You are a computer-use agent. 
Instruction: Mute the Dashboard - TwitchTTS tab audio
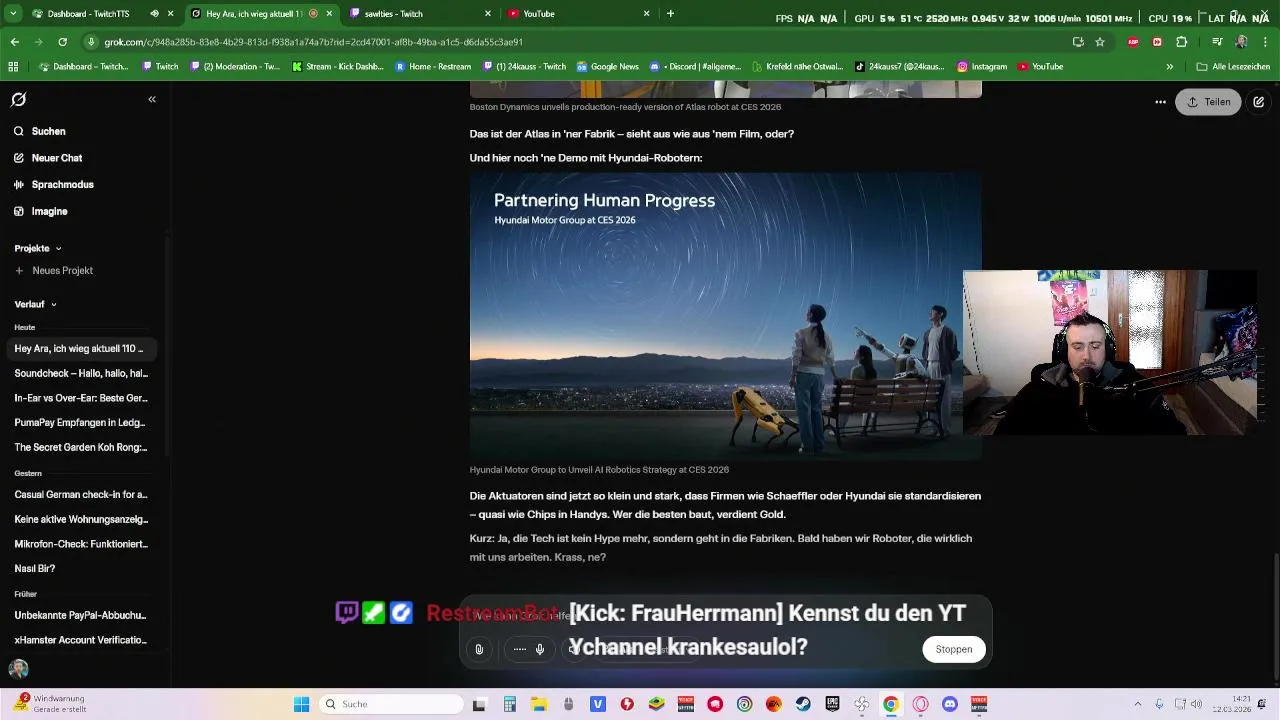(x=154, y=14)
